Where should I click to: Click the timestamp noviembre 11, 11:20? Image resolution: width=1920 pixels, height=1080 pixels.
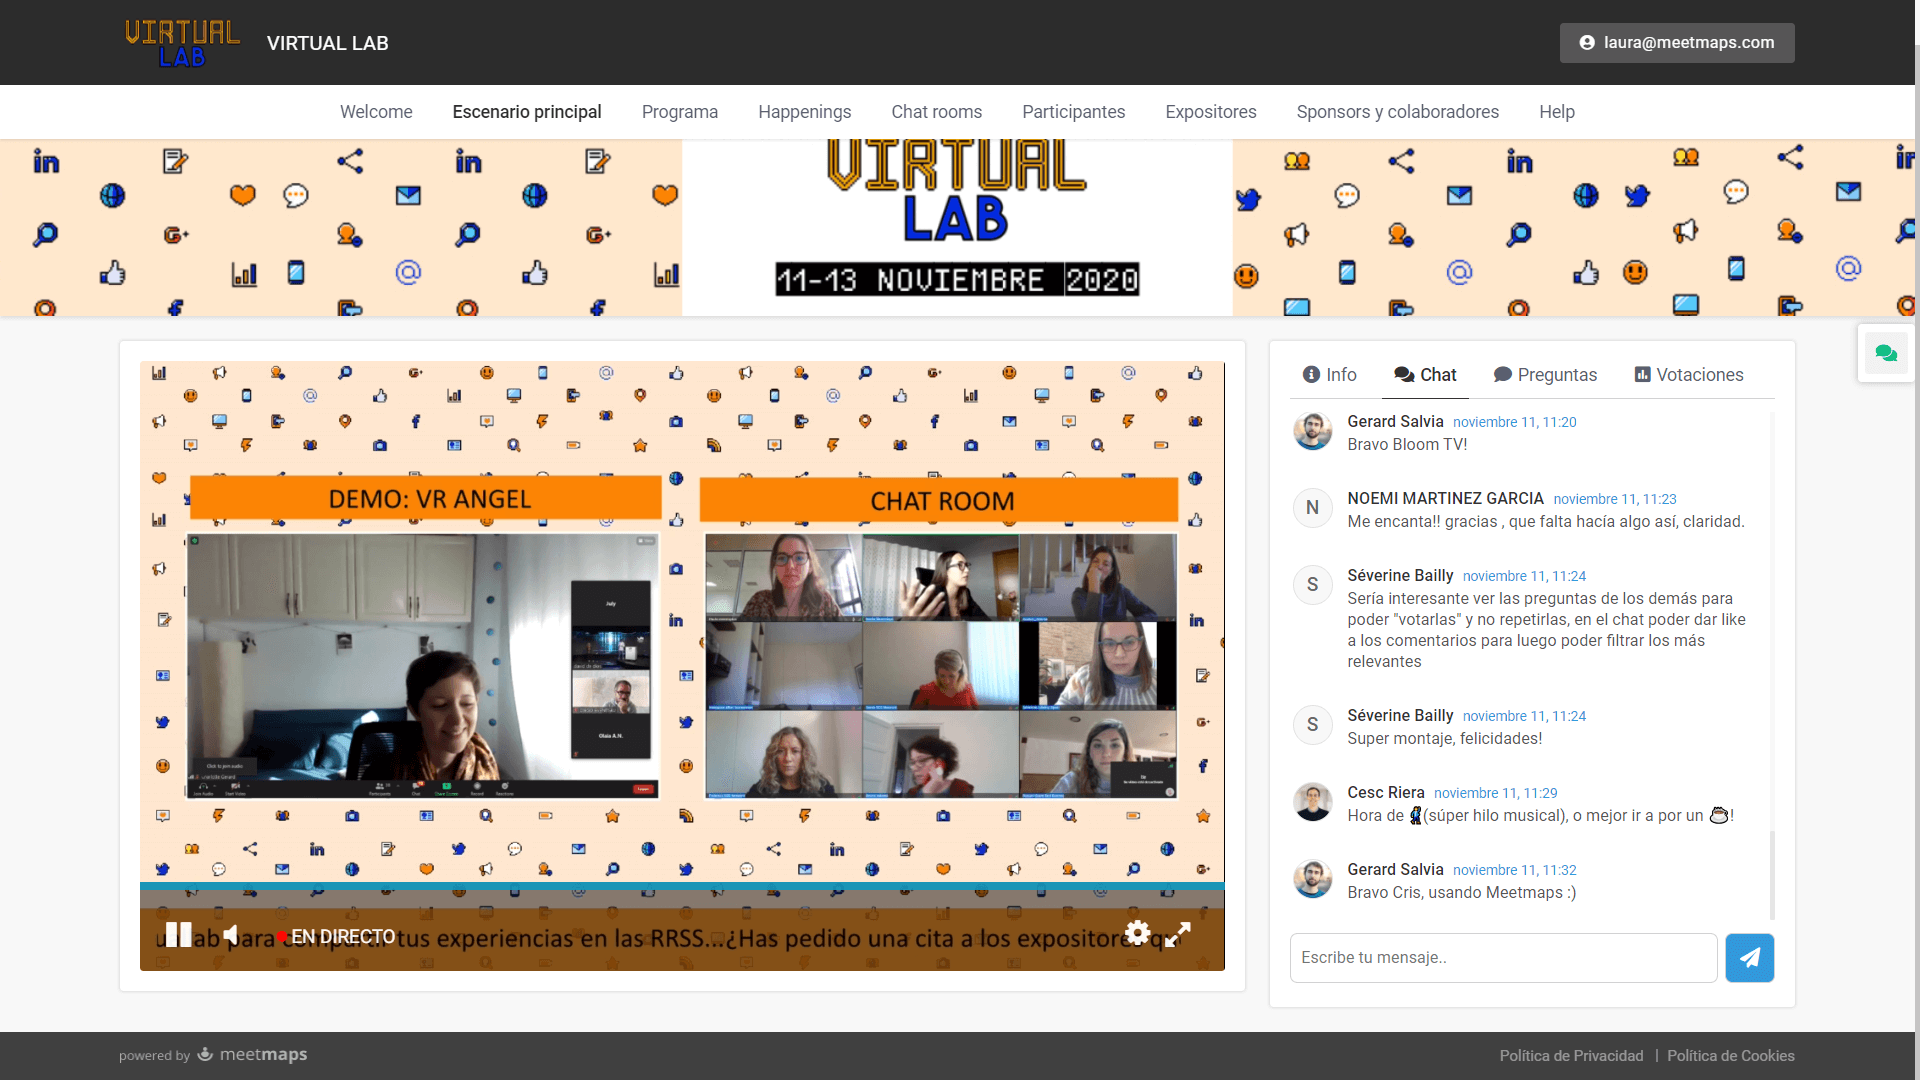(1514, 422)
